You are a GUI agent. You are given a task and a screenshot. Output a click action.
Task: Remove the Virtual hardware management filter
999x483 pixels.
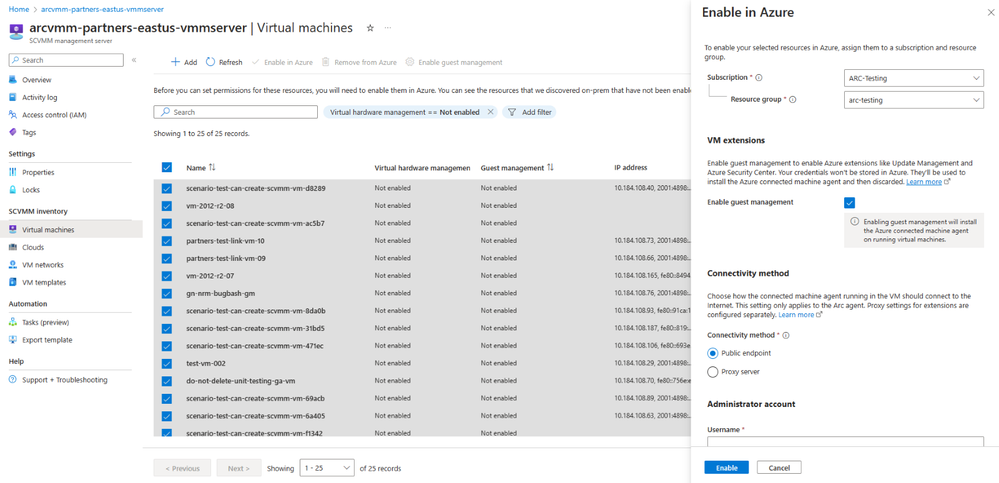[490, 112]
